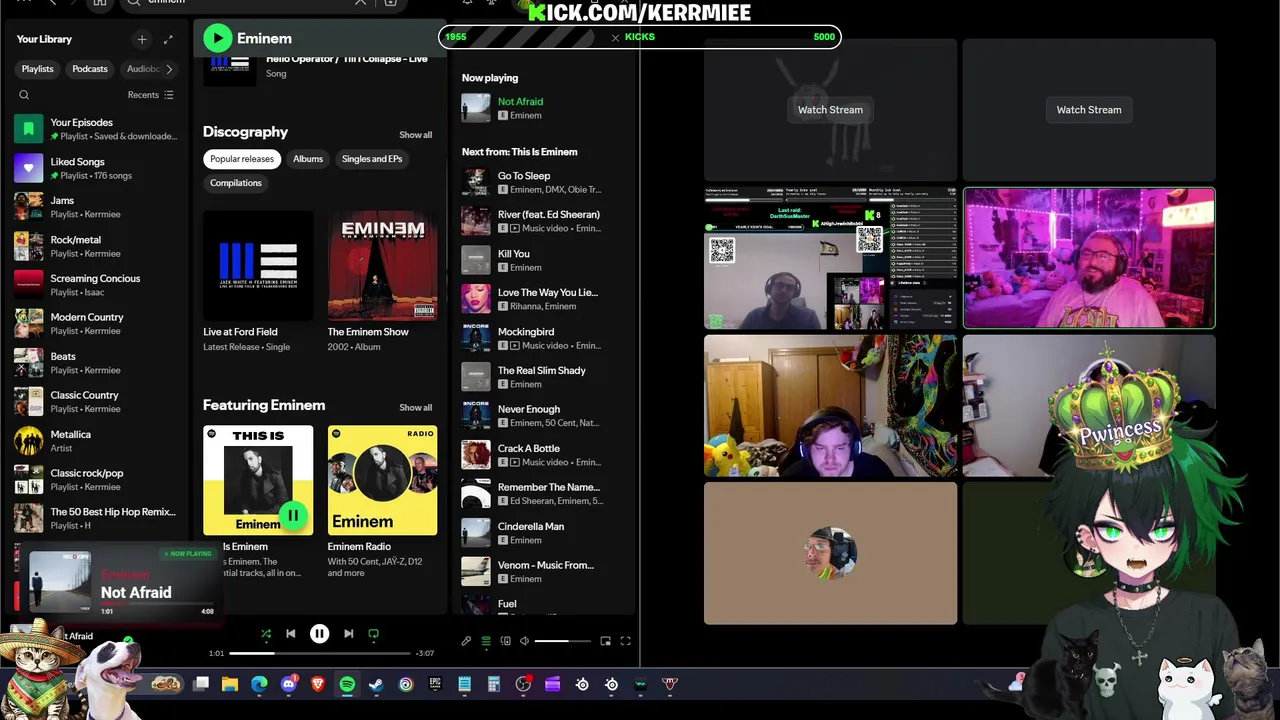Open the Live at Ford Field cover
This screenshot has height=720, width=1280.
click(258, 265)
